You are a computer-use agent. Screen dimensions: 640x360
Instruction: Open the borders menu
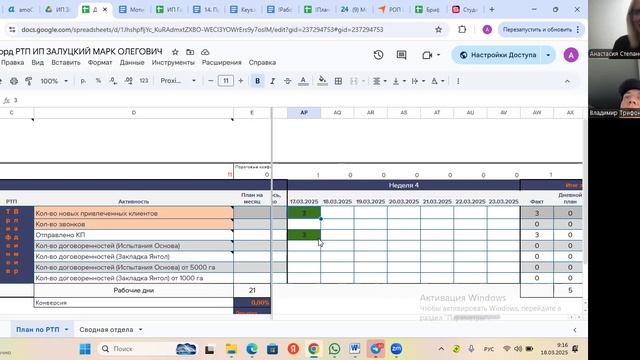pos(338,81)
